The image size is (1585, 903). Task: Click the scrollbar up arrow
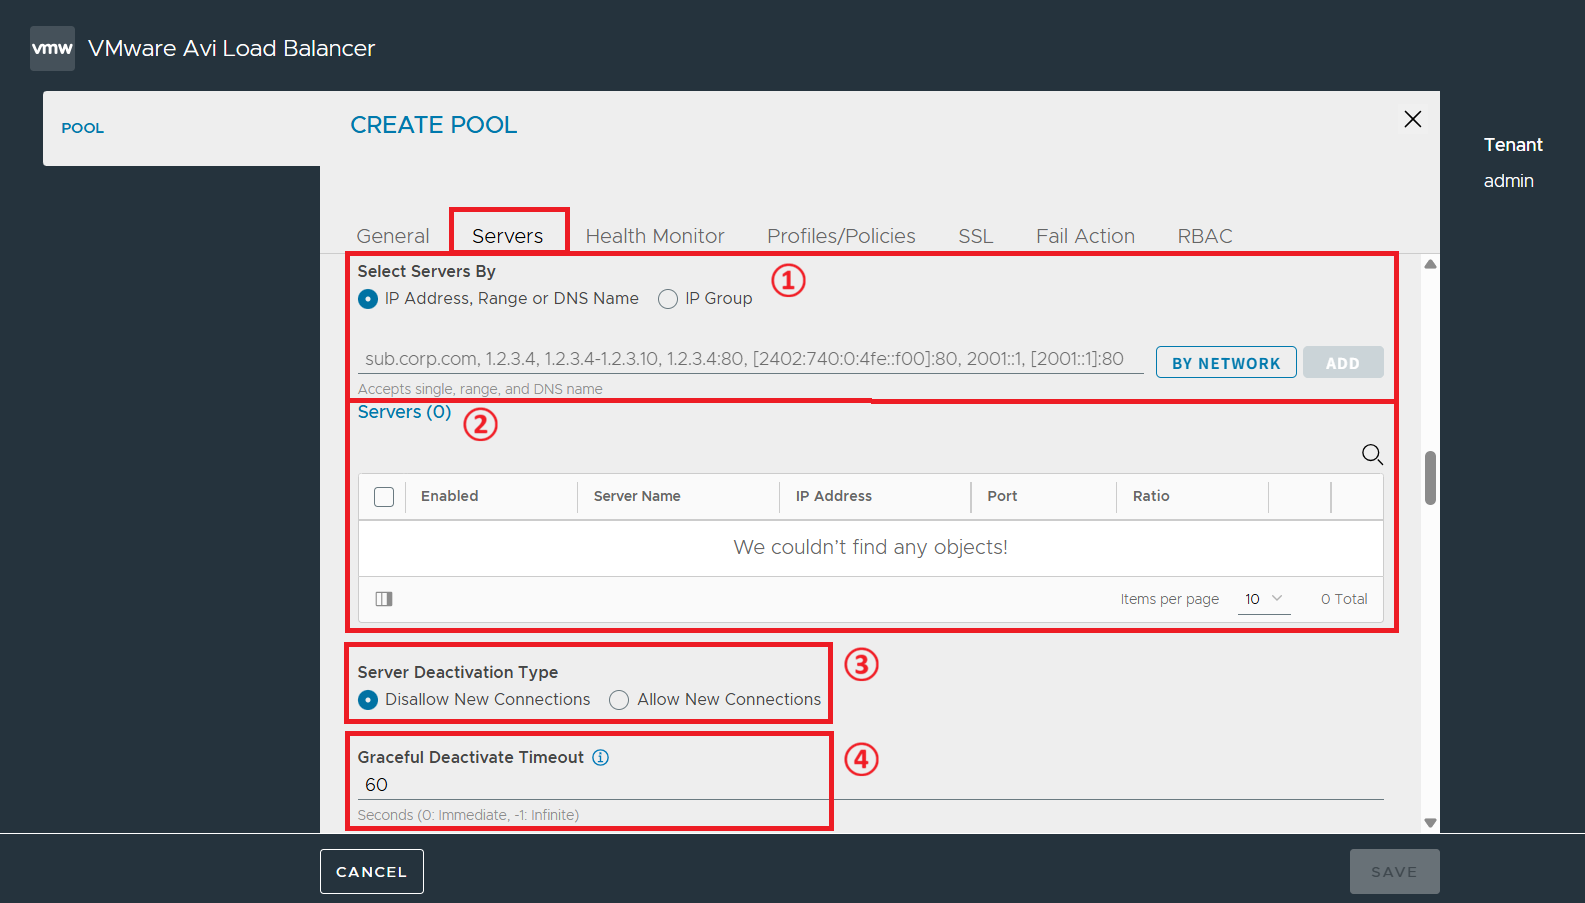tap(1430, 264)
